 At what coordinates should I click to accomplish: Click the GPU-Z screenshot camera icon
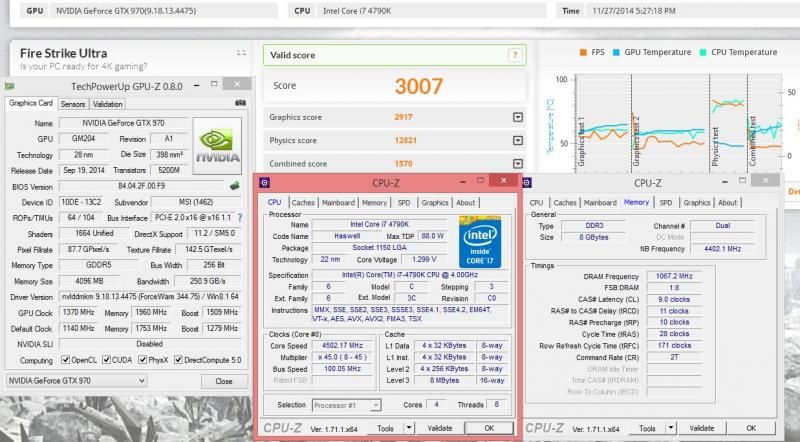click(x=240, y=103)
